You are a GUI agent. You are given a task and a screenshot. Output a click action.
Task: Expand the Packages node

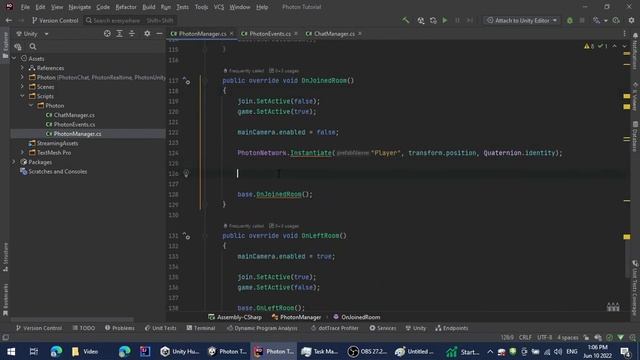[x=14, y=162]
